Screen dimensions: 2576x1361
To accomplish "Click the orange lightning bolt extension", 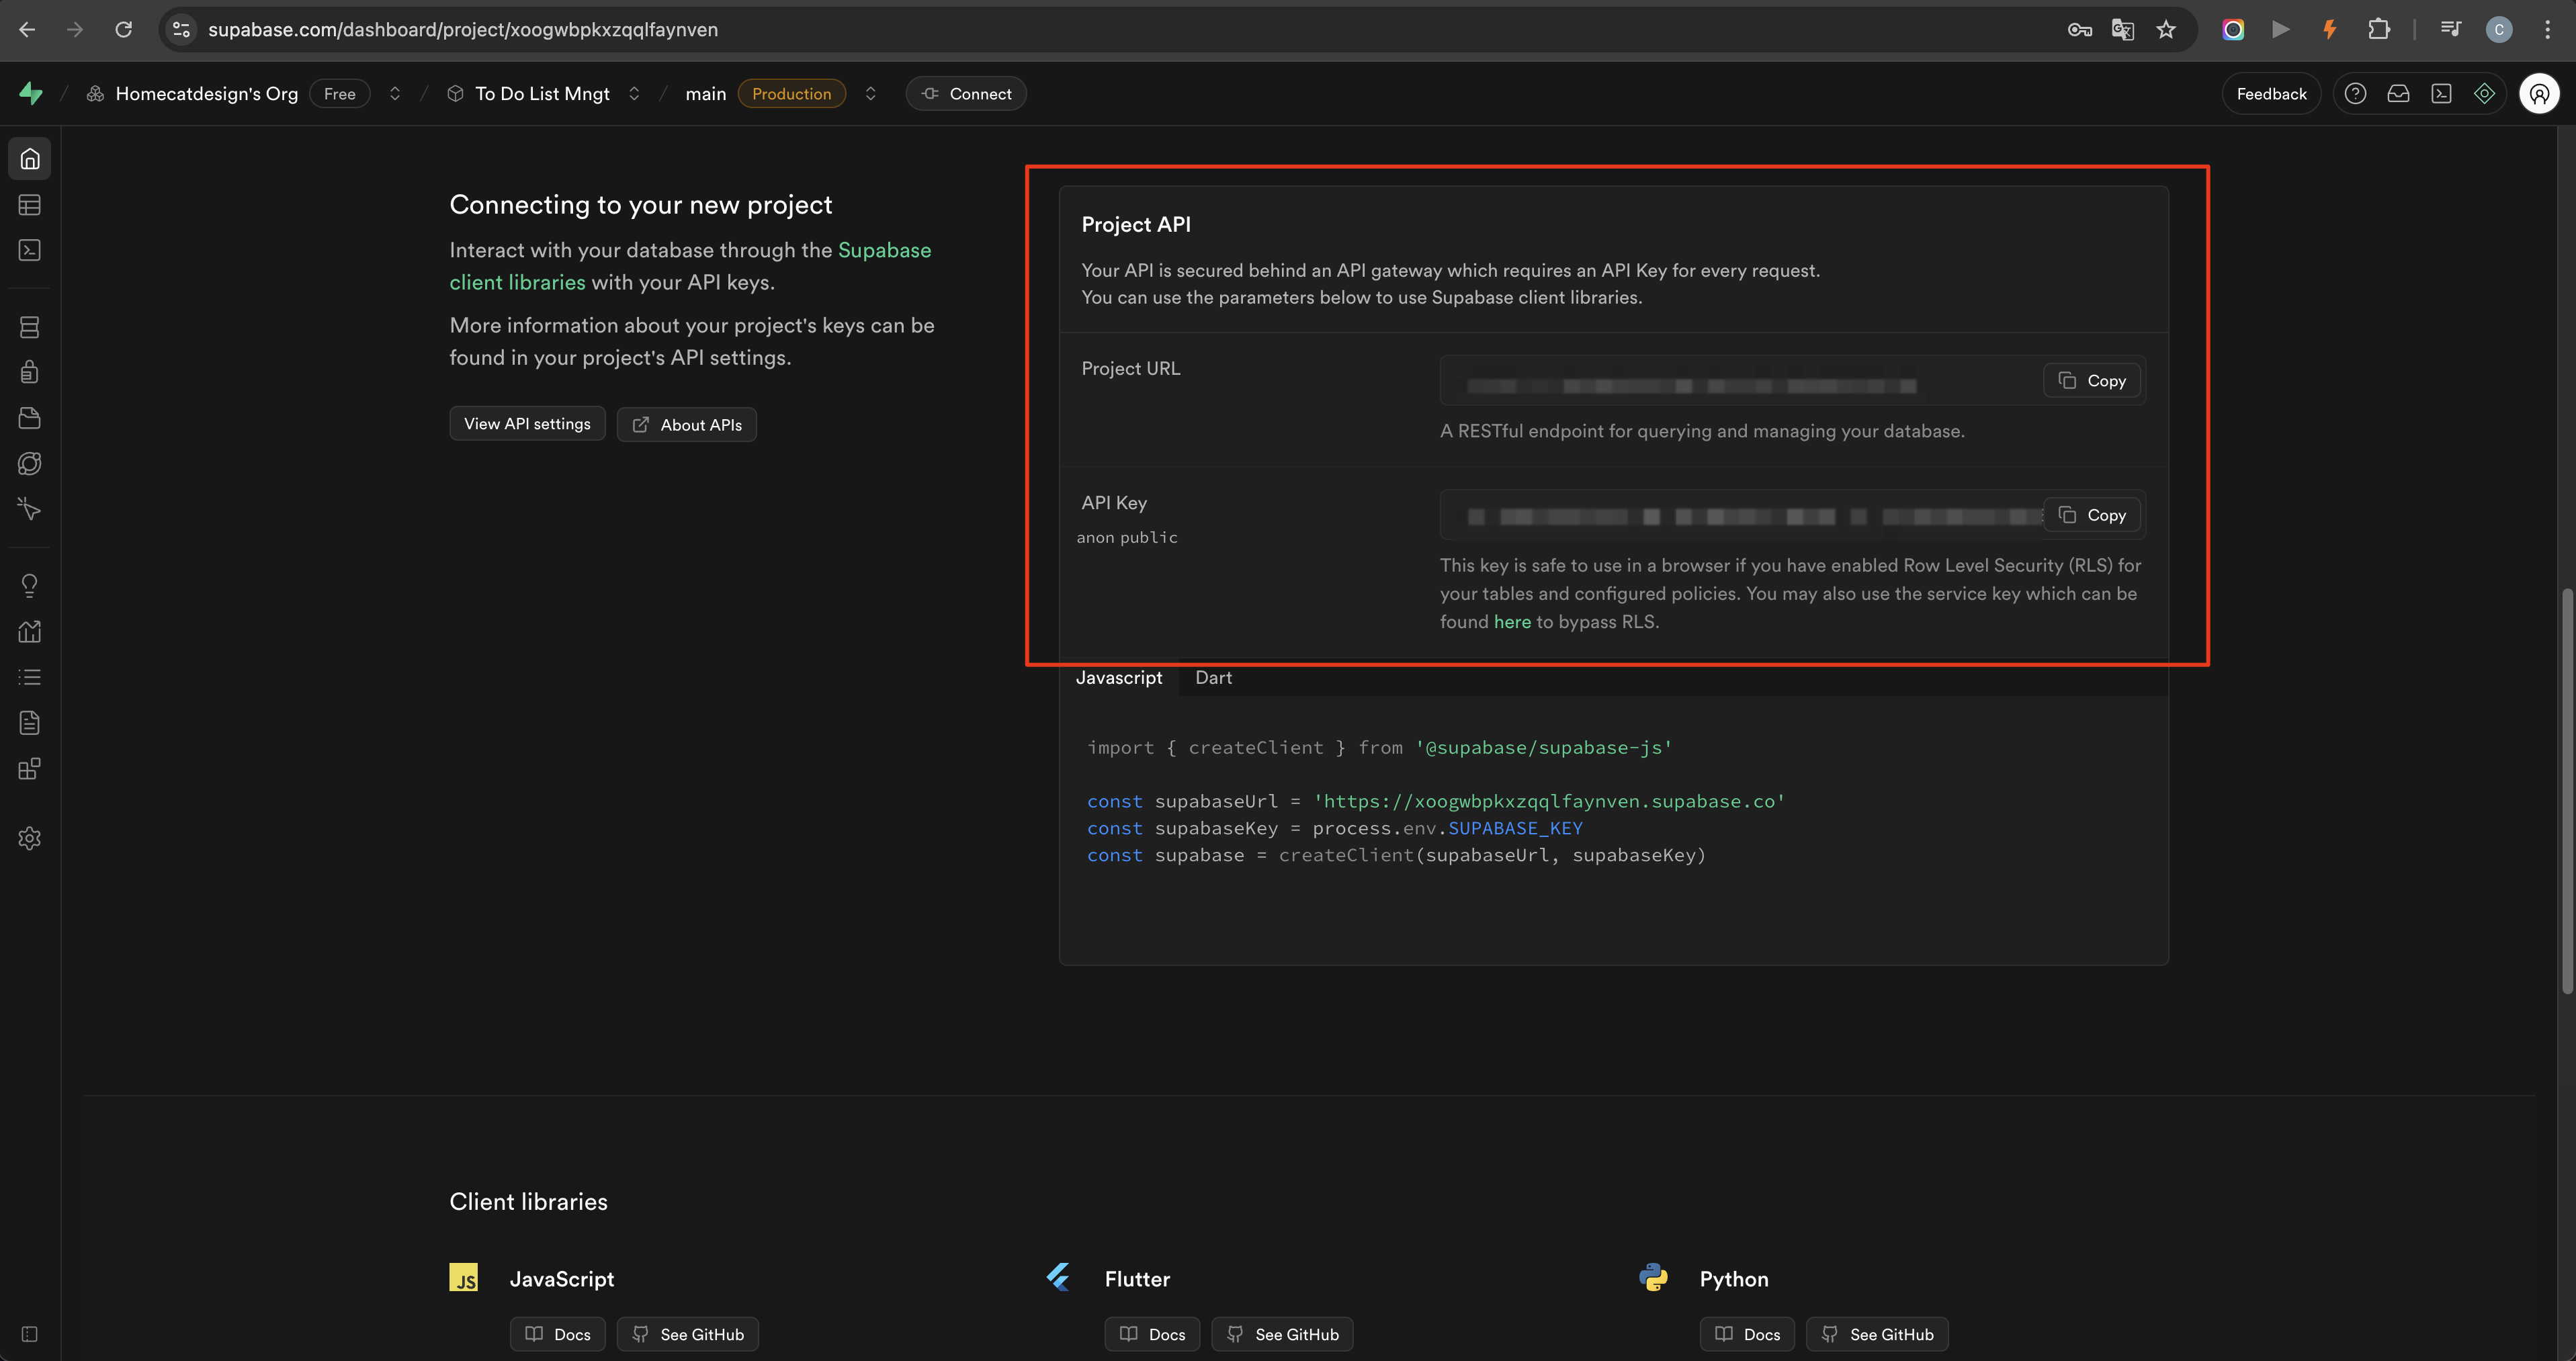I will (2329, 29).
